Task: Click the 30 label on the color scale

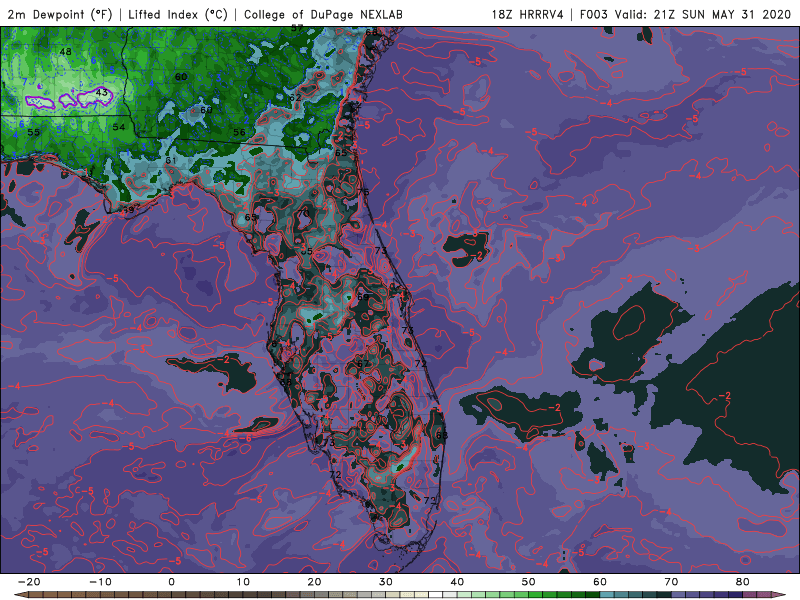Action: [386, 582]
